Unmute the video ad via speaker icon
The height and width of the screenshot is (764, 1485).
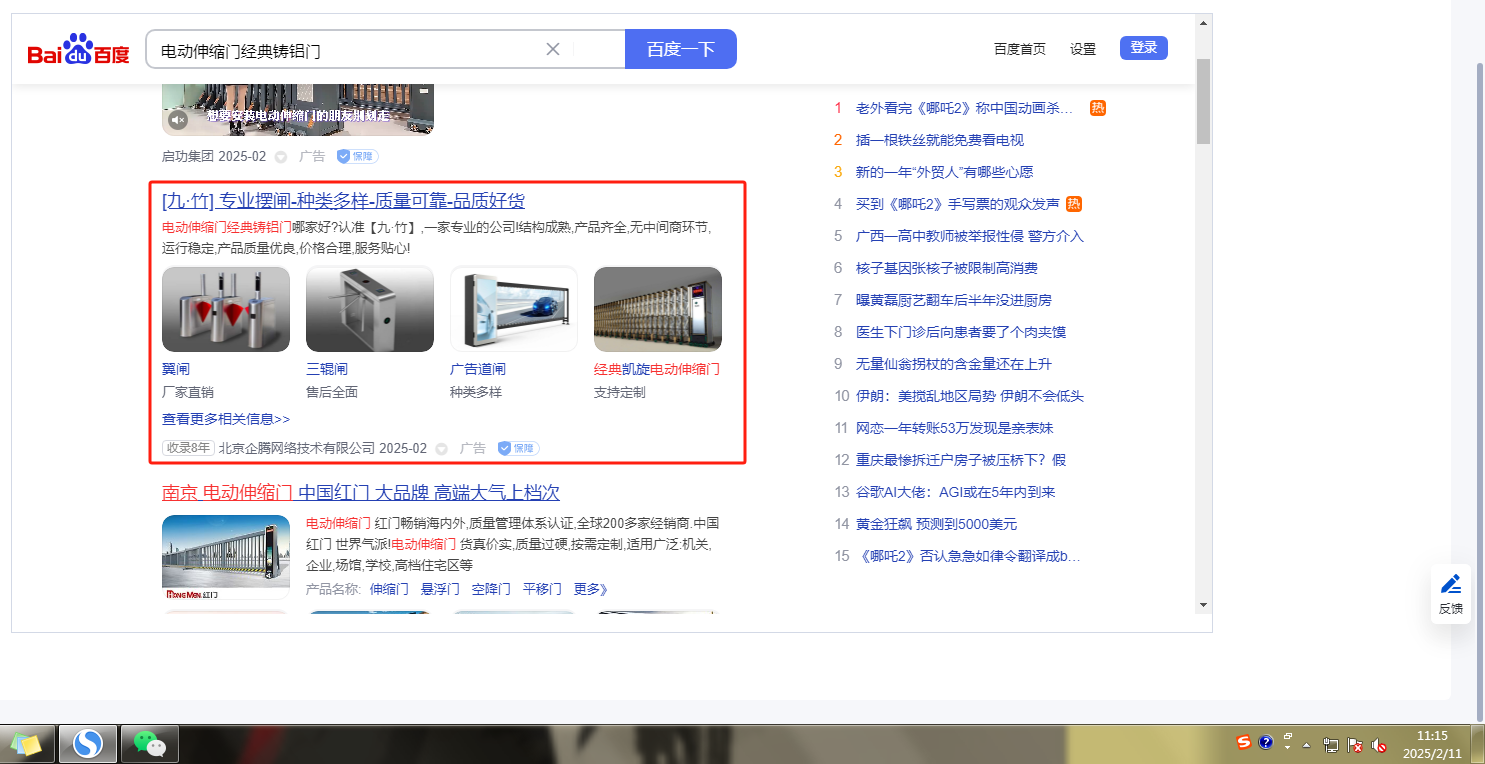(x=178, y=120)
